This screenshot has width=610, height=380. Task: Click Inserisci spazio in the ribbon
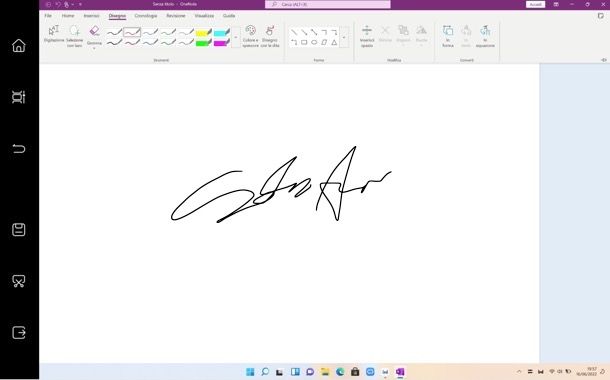367,36
